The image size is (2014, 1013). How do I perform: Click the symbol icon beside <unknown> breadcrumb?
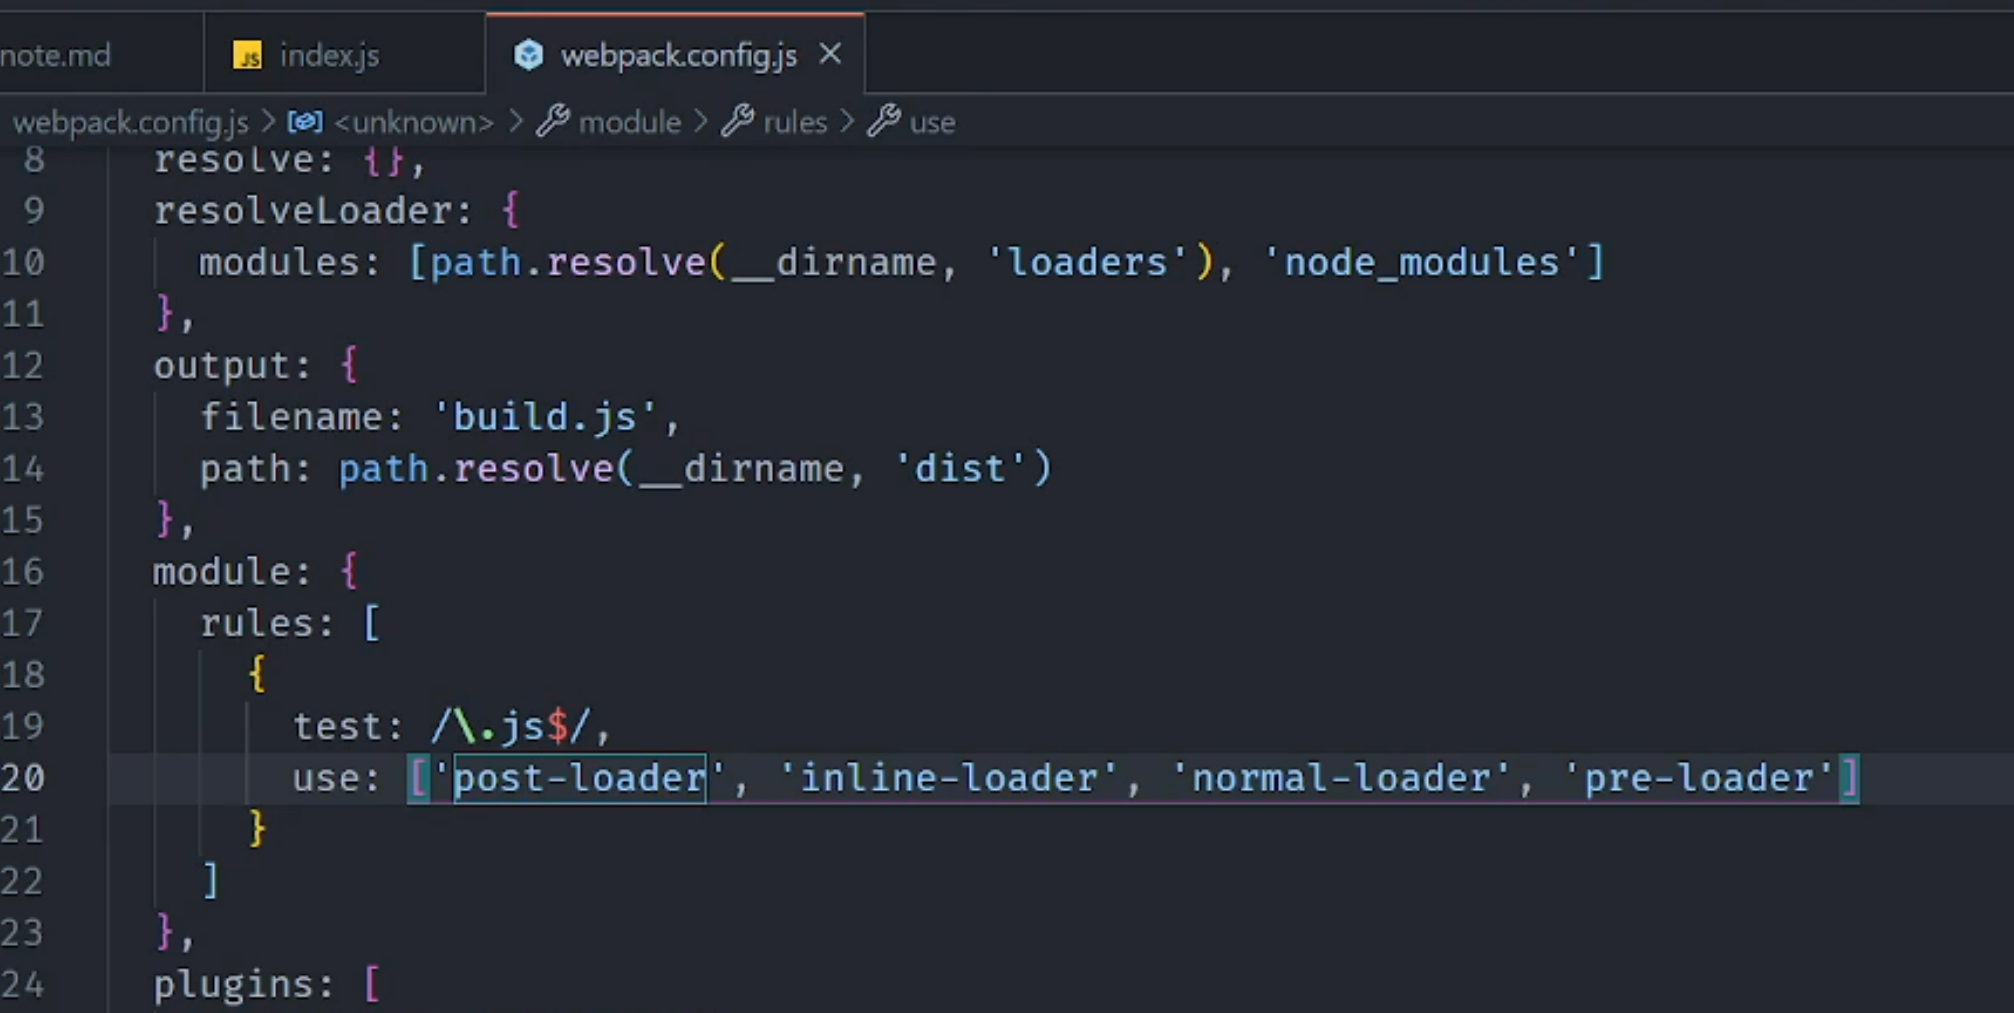(305, 122)
